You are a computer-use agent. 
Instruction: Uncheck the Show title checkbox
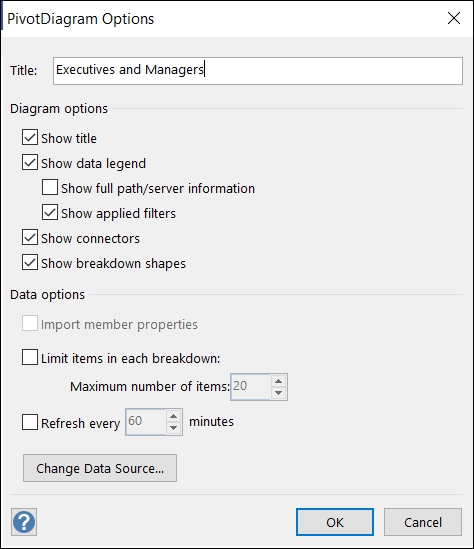pyautogui.click(x=30, y=137)
